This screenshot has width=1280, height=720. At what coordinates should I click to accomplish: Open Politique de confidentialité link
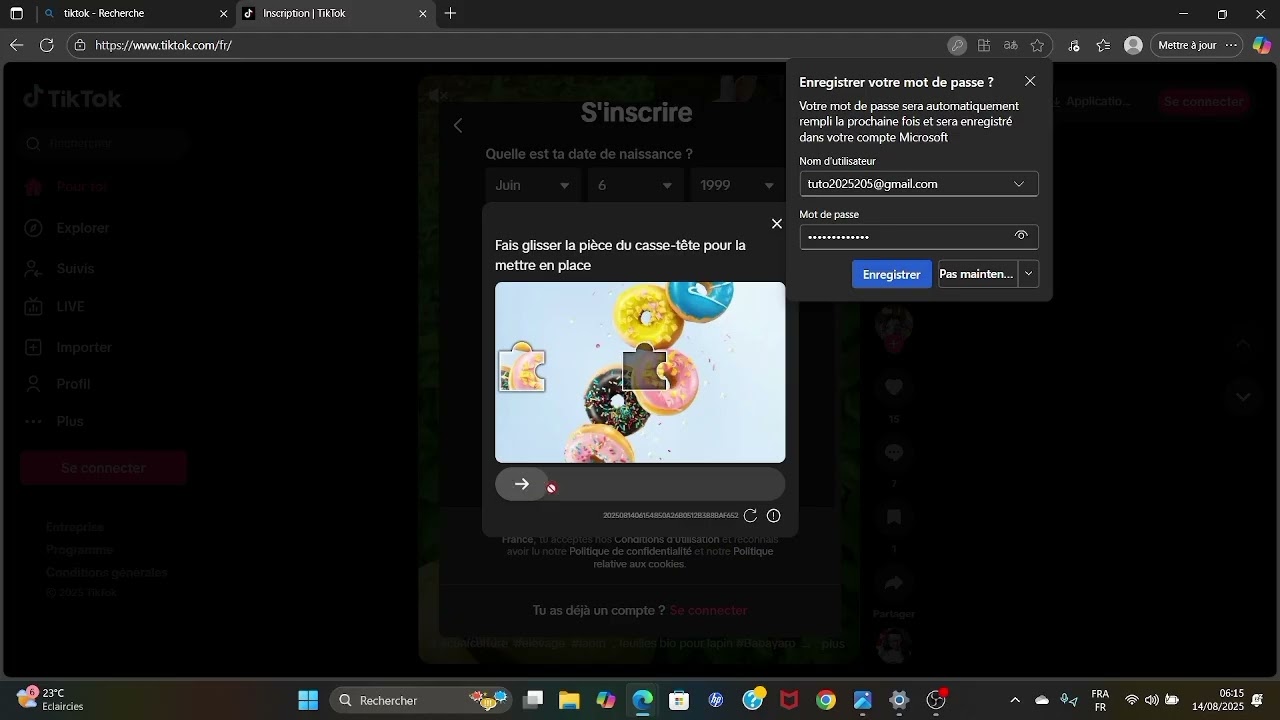(630, 551)
